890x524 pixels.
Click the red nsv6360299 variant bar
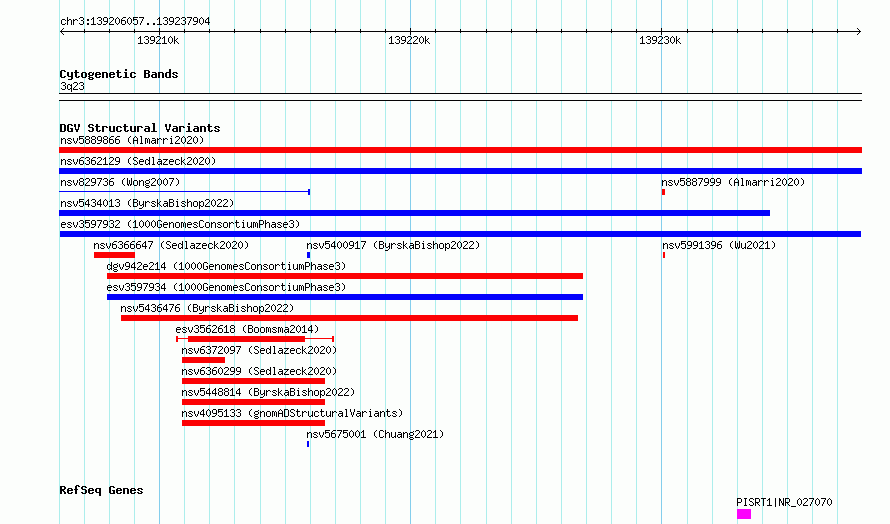pos(253,381)
